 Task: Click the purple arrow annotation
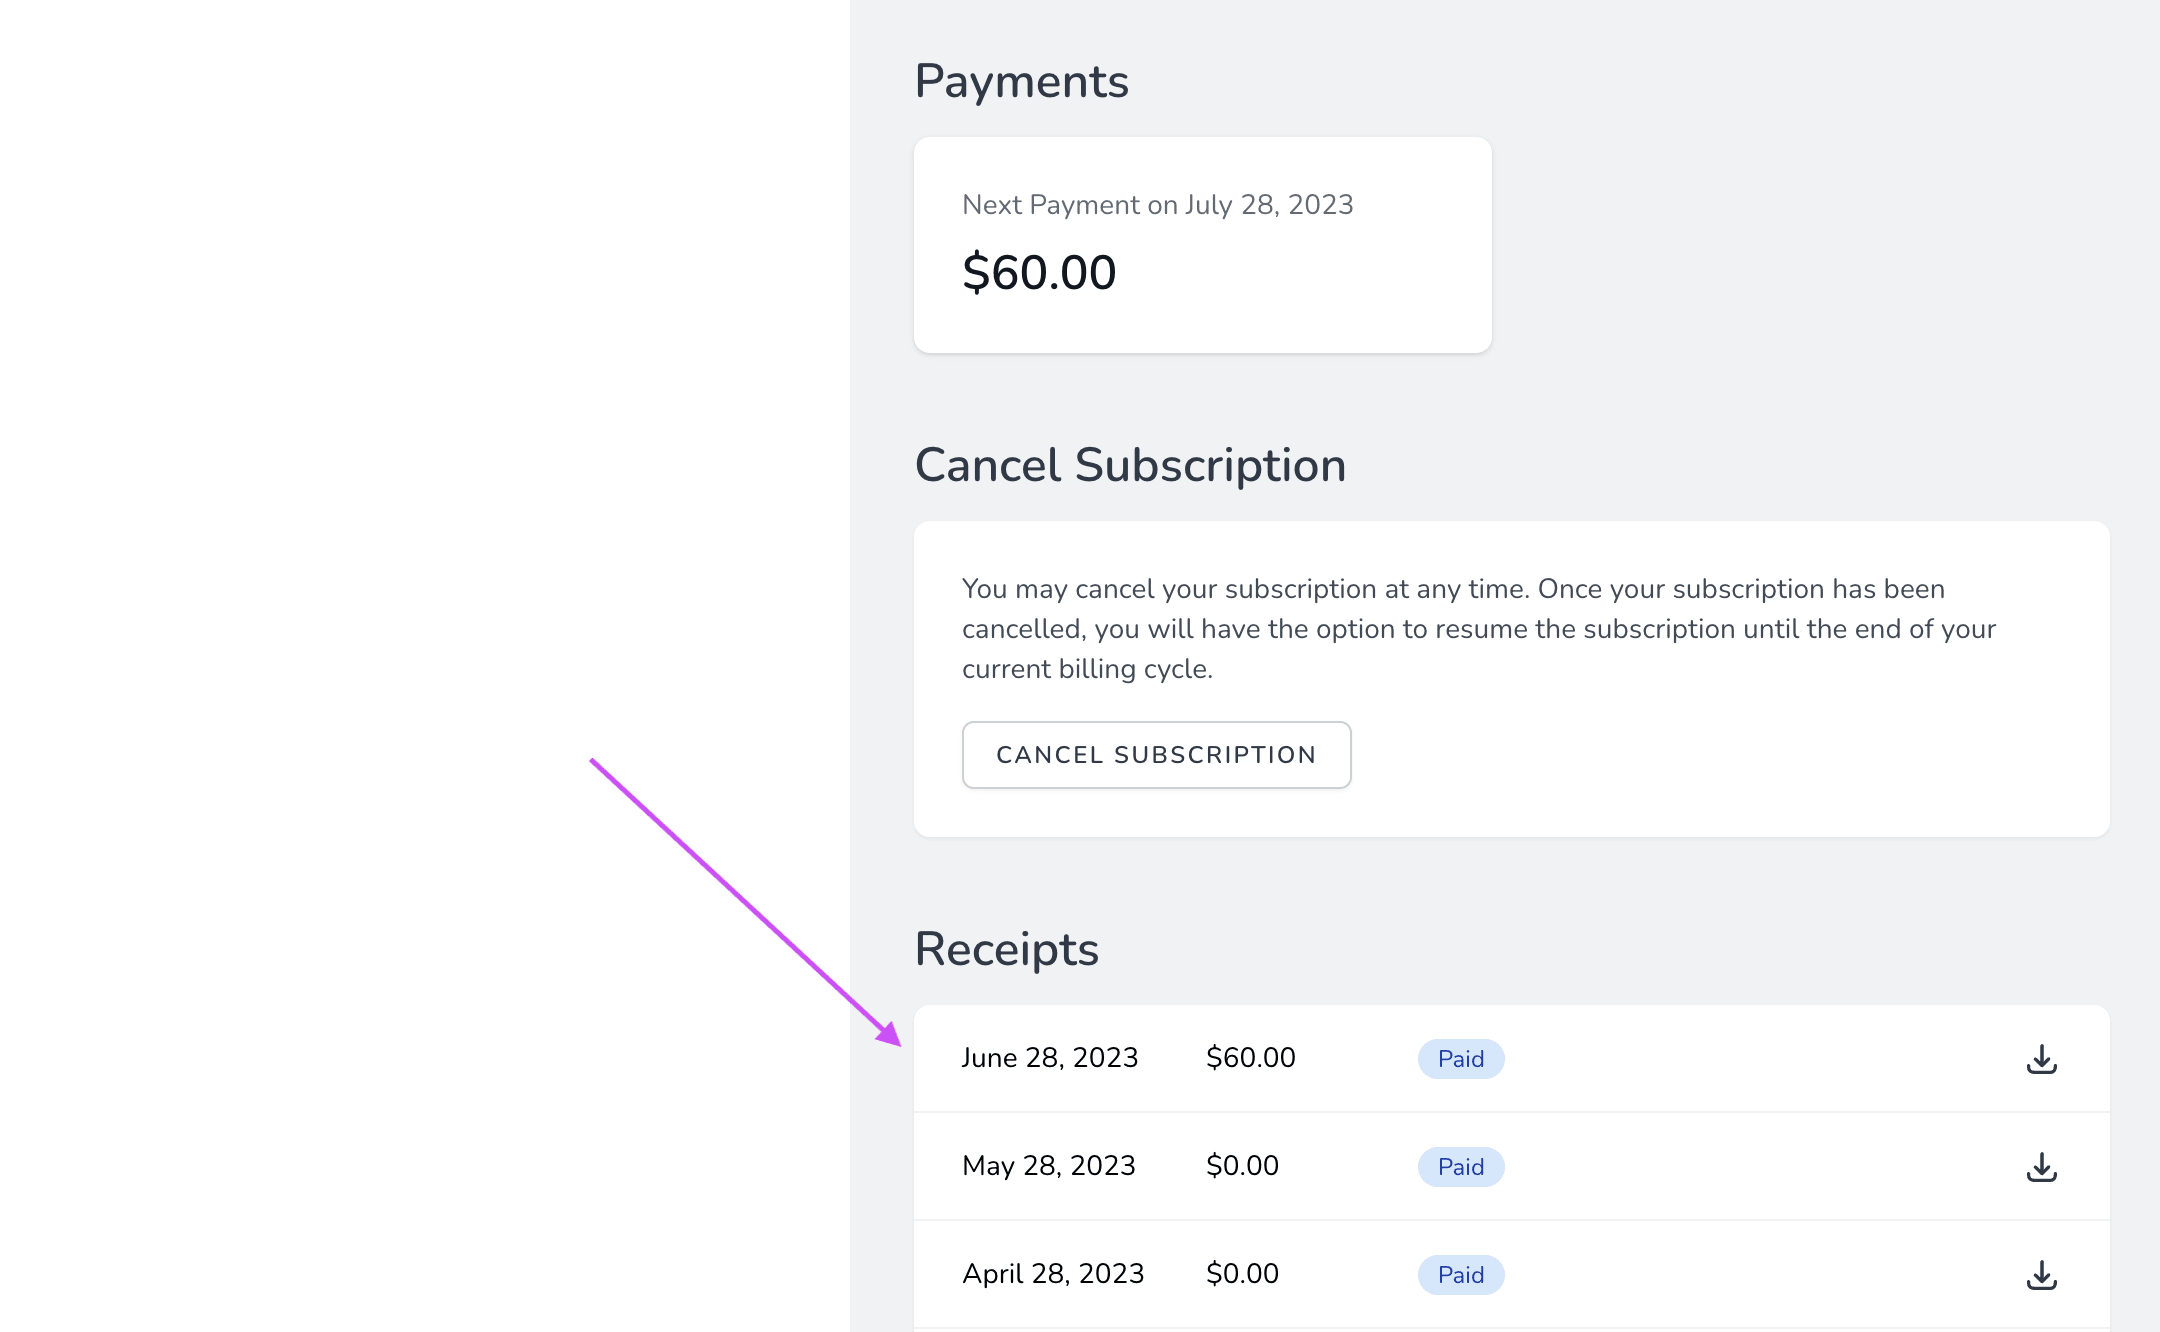click(745, 902)
